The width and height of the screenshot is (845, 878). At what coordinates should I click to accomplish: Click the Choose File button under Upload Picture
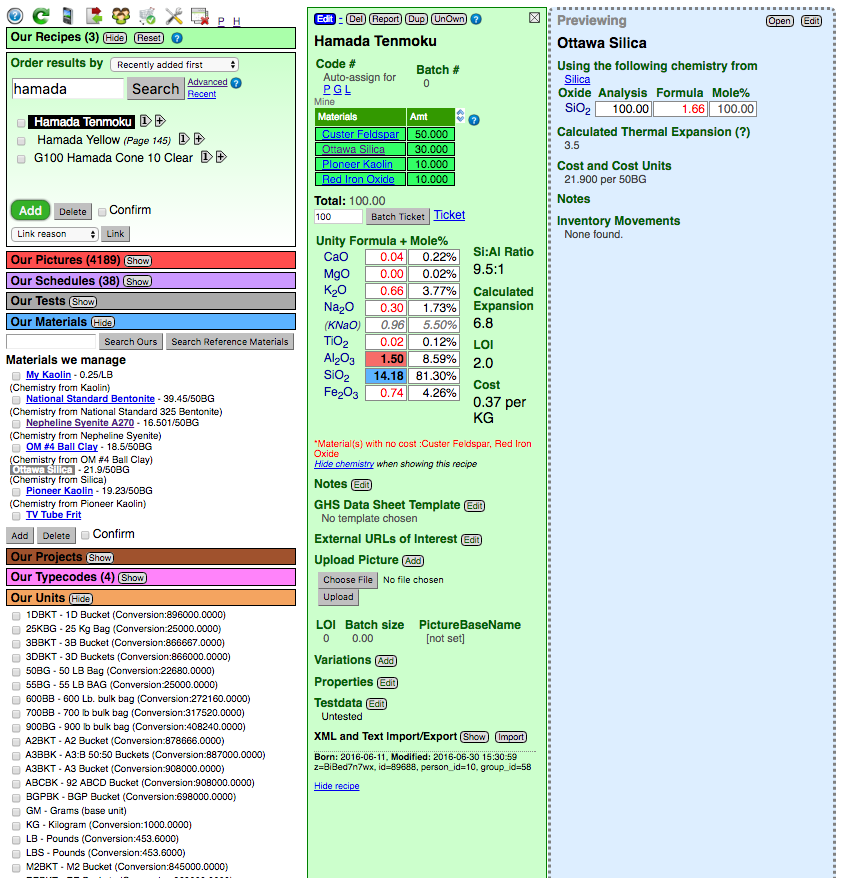348,580
